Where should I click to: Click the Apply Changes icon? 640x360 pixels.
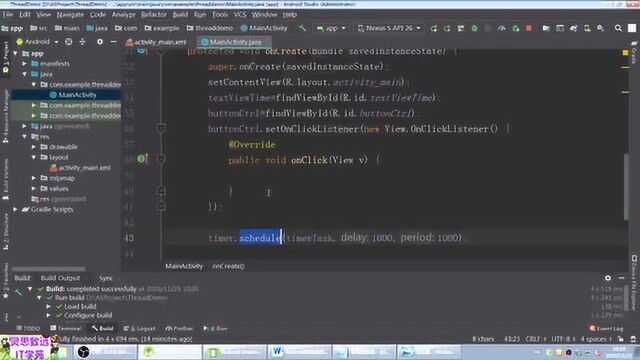click(447, 28)
